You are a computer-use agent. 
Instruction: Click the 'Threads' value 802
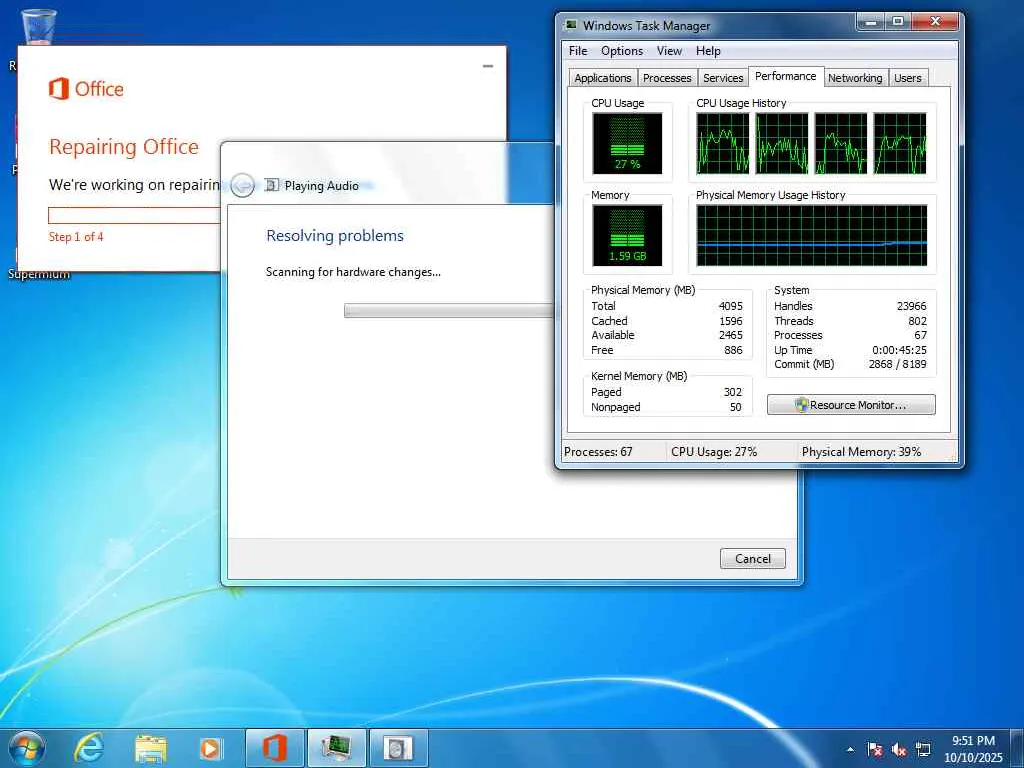coord(918,321)
